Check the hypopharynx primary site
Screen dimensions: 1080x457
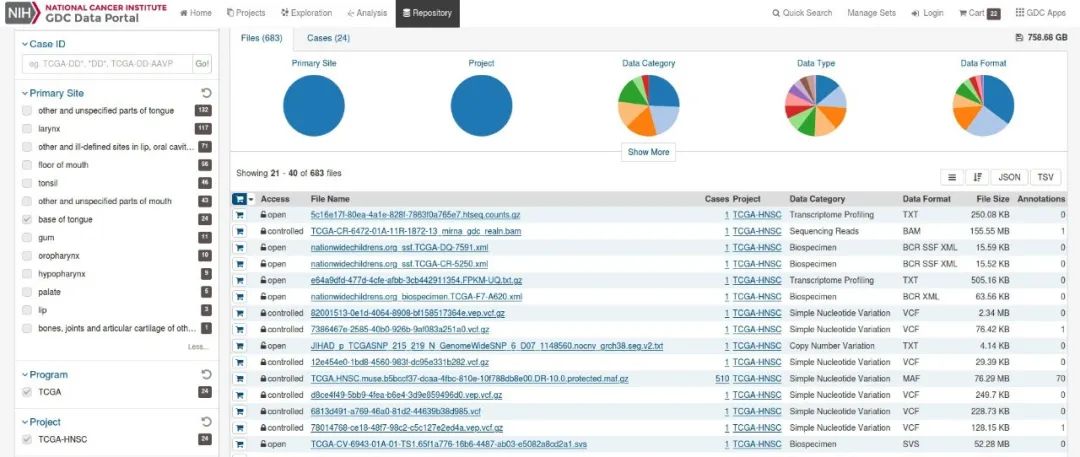[x=27, y=274]
